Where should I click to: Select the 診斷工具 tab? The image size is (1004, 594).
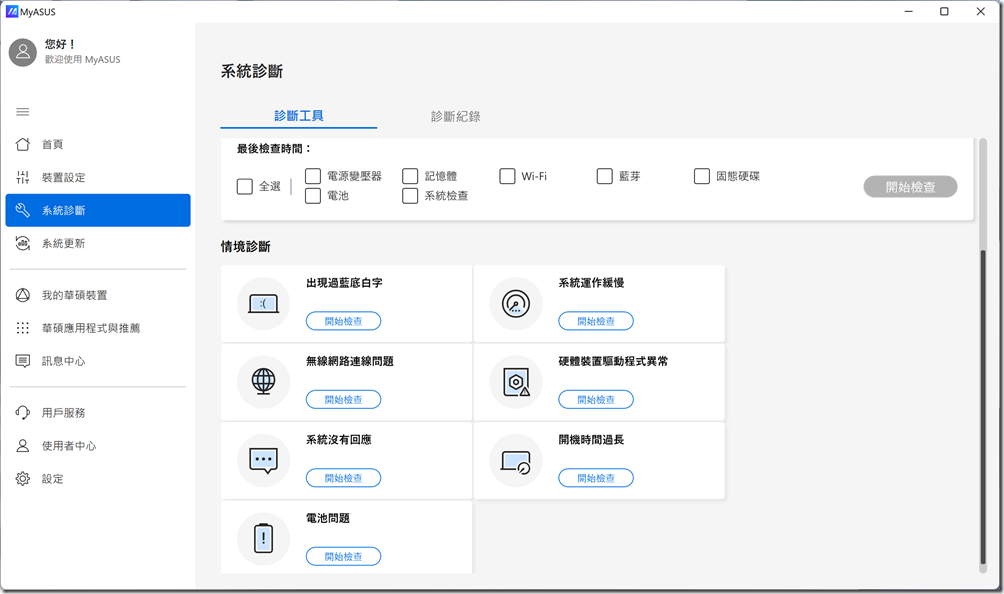pos(299,116)
